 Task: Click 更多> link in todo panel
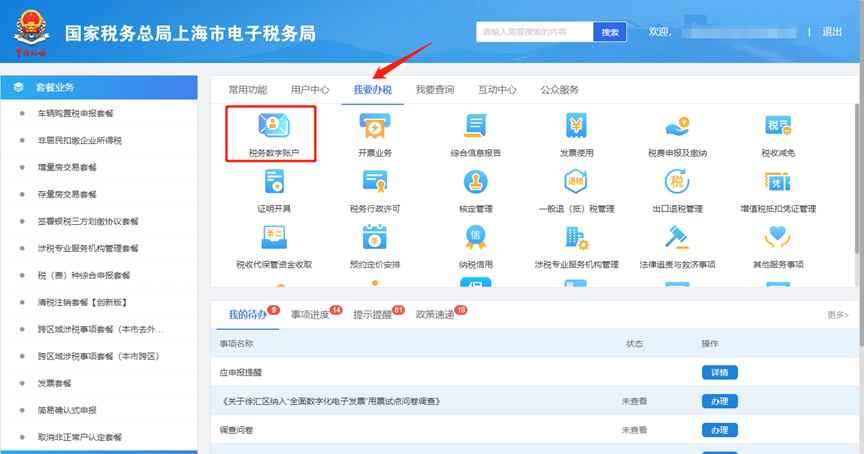(838, 315)
